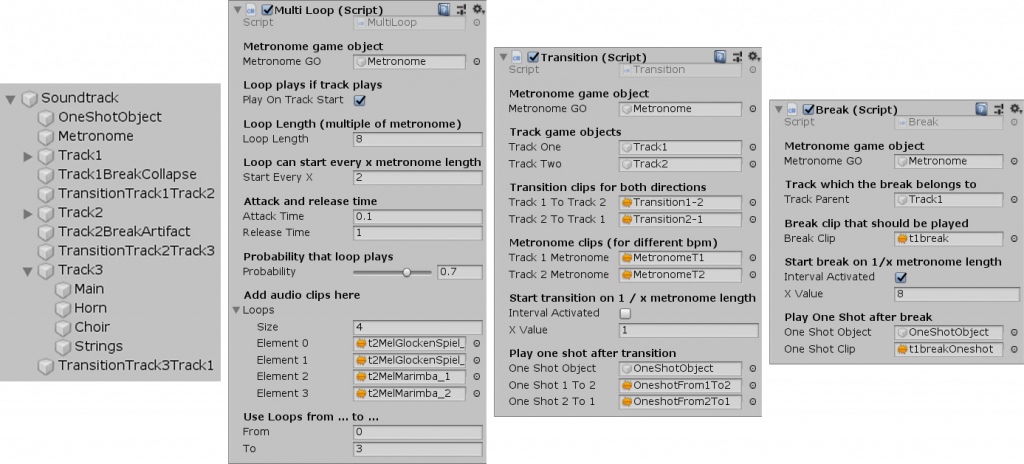Image resolution: width=1024 pixels, height=464 pixels.
Task: Disable Interval Activated in Break script
Action: [x=901, y=277]
